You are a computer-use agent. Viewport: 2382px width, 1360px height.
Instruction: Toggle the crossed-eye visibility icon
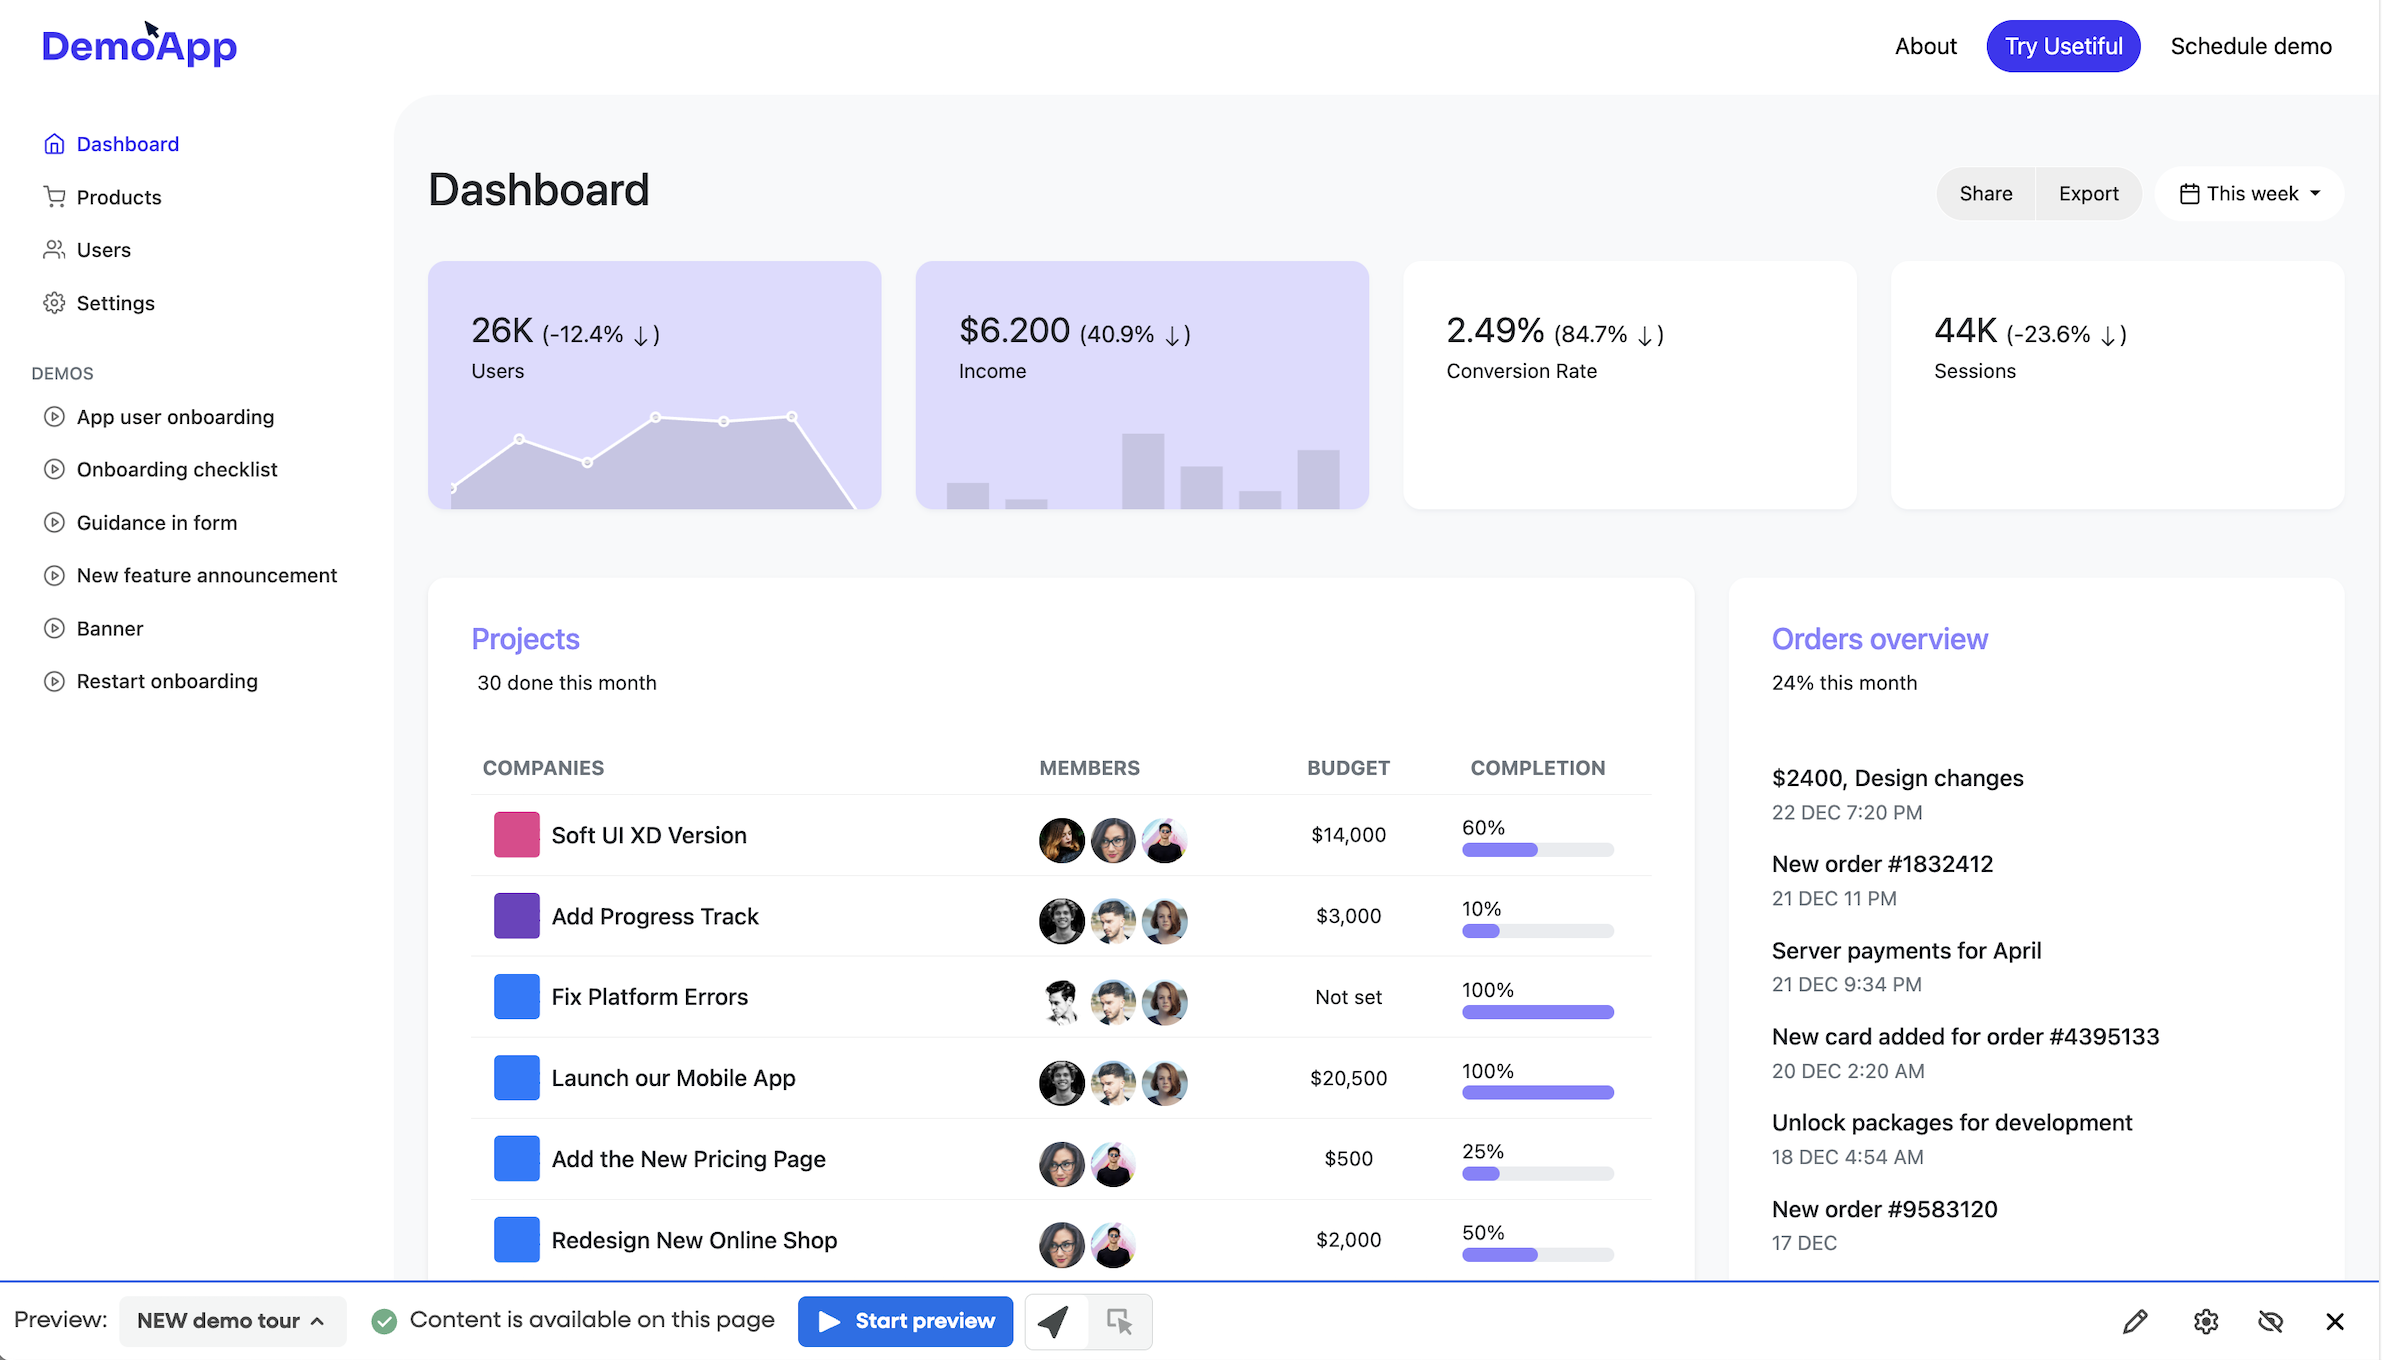point(2270,1322)
